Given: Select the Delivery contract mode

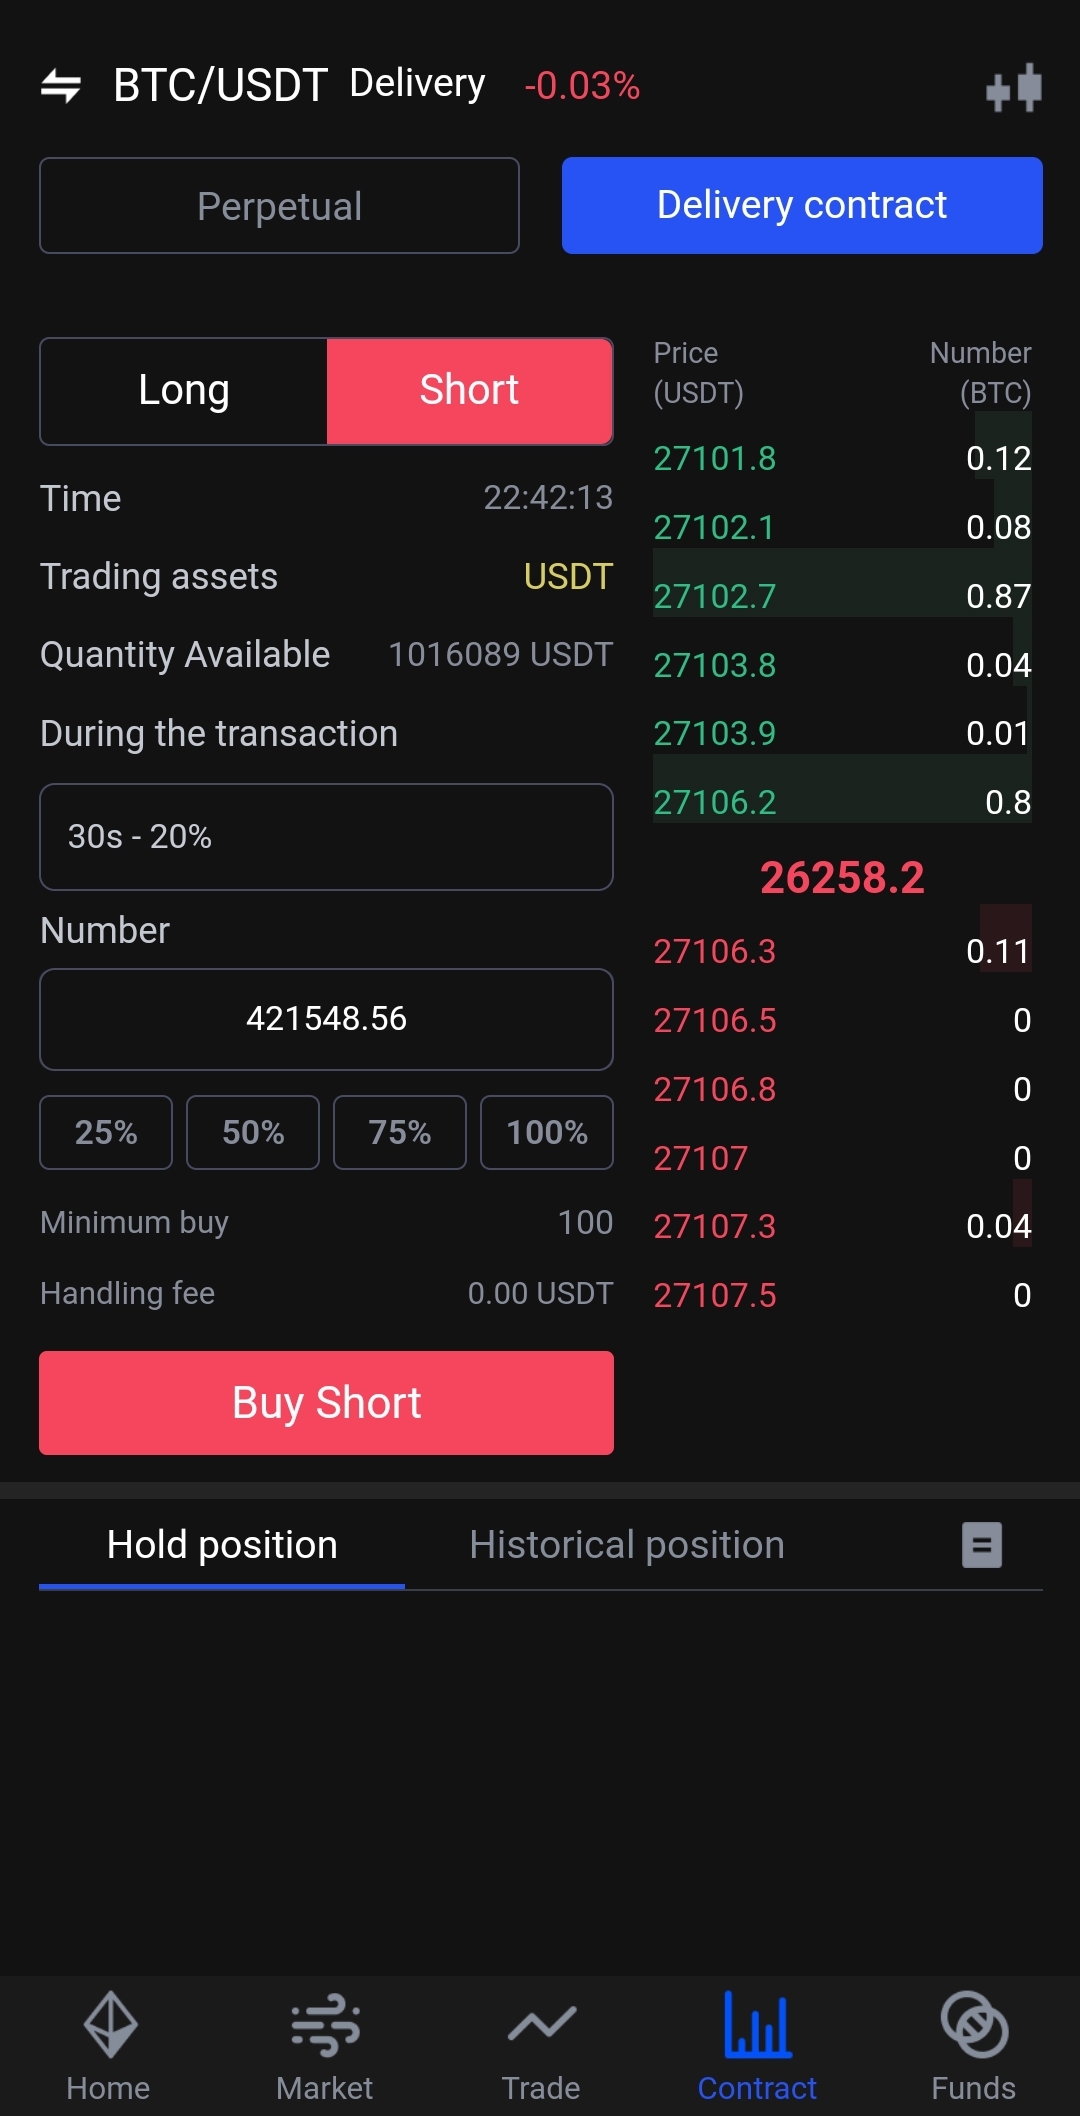Looking at the screenshot, I should click(x=802, y=206).
